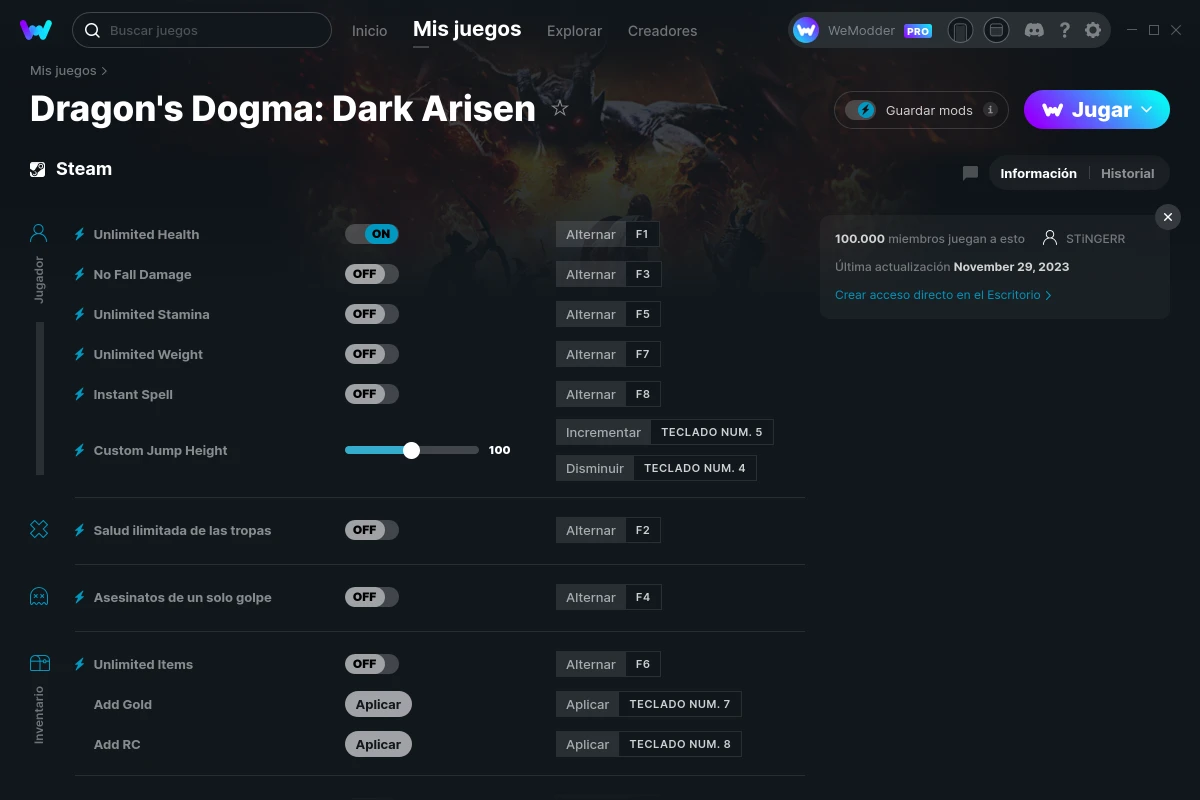Click the first header icon right of the PRO badge
The image size is (1200, 800).
960,30
